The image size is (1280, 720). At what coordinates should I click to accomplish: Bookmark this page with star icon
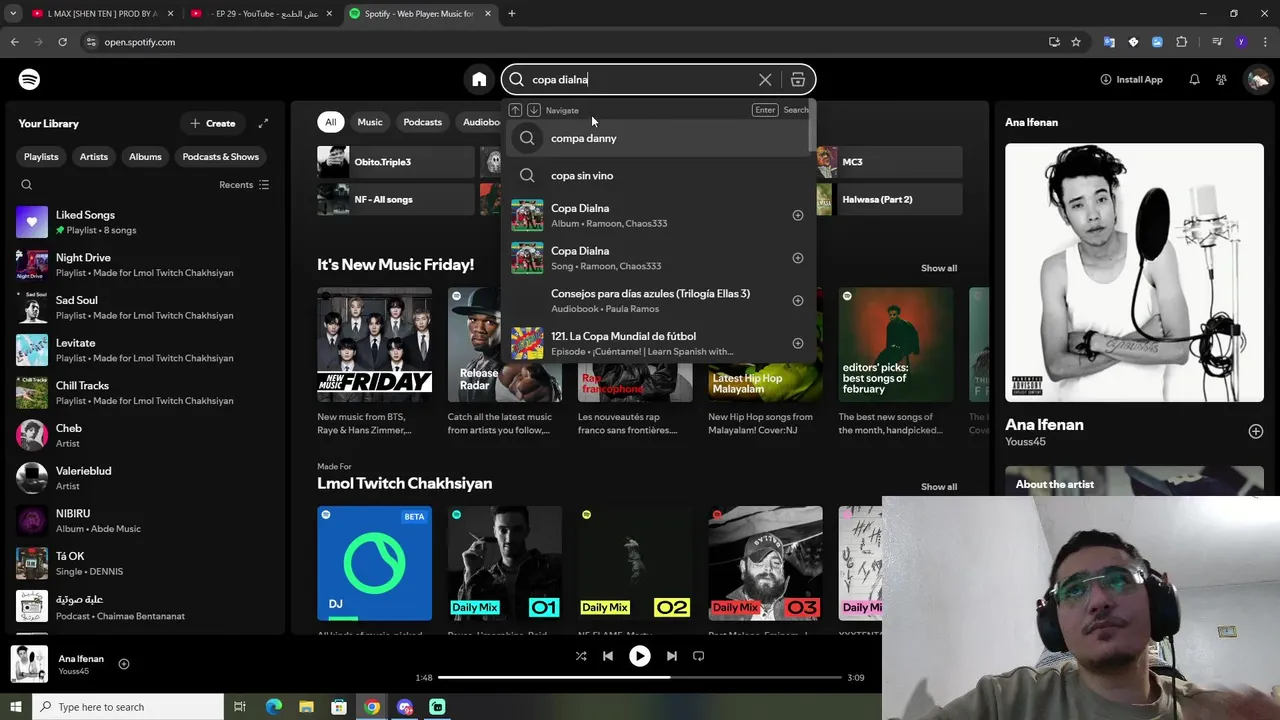[x=1076, y=42]
